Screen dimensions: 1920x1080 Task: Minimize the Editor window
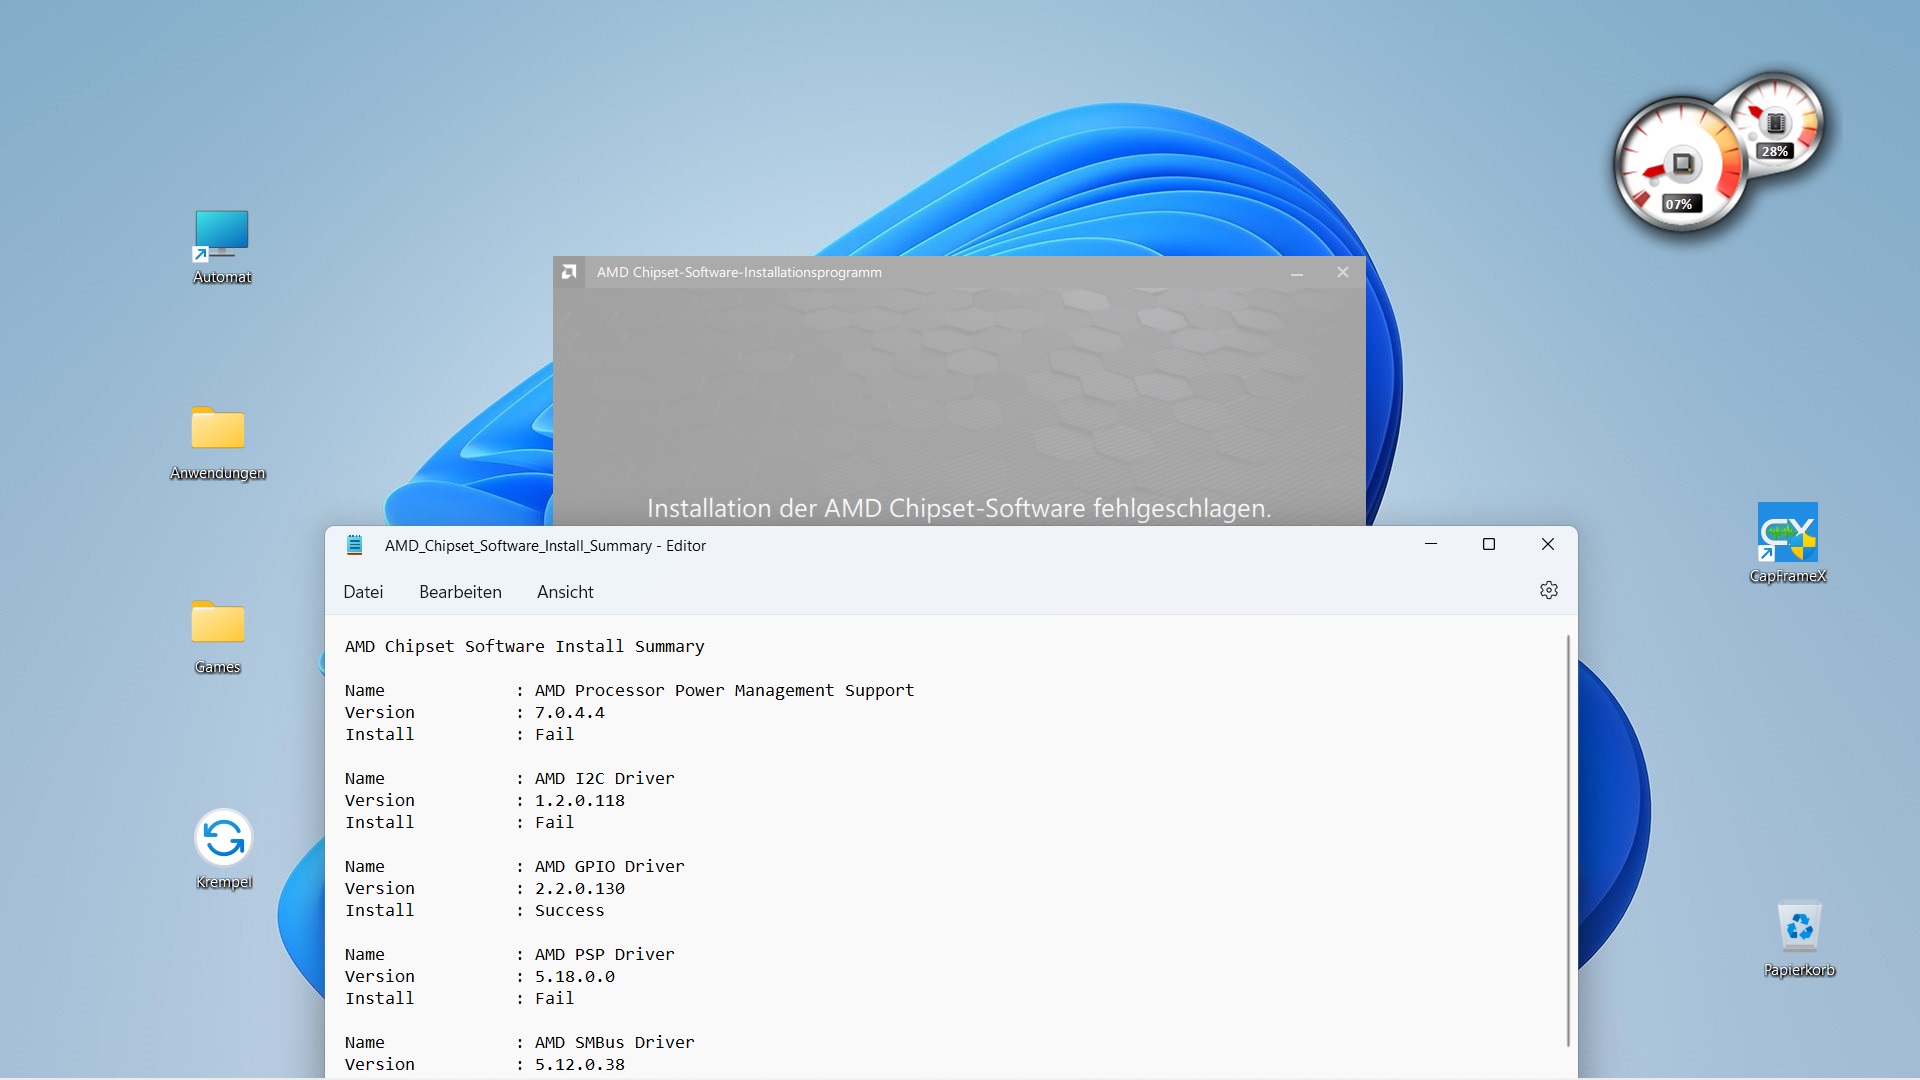(x=1431, y=545)
